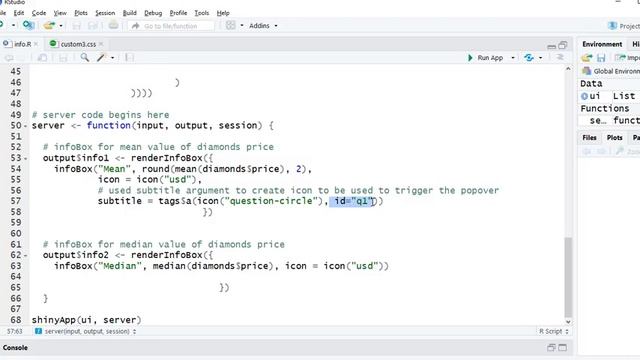Click the show in new window icon
640x360 pixels.
pos(42,58)
